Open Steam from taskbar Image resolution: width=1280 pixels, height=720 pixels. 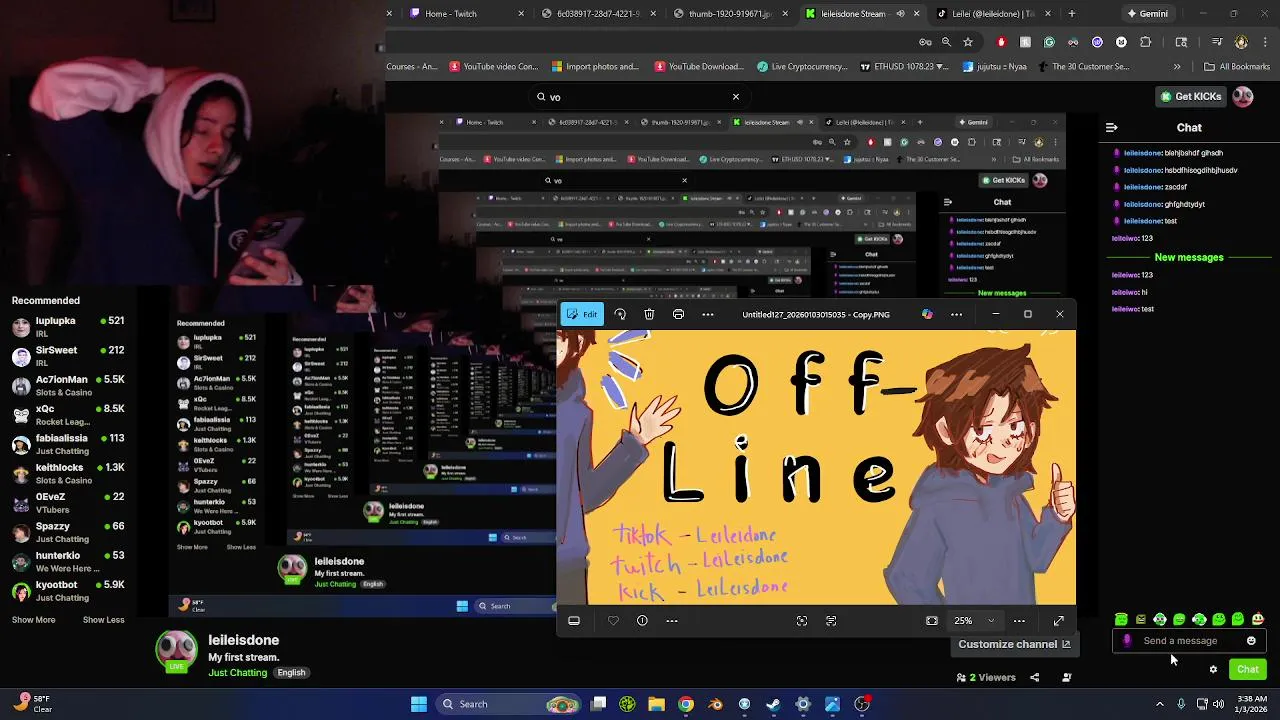pyautogui.click(x=773, y=704)
